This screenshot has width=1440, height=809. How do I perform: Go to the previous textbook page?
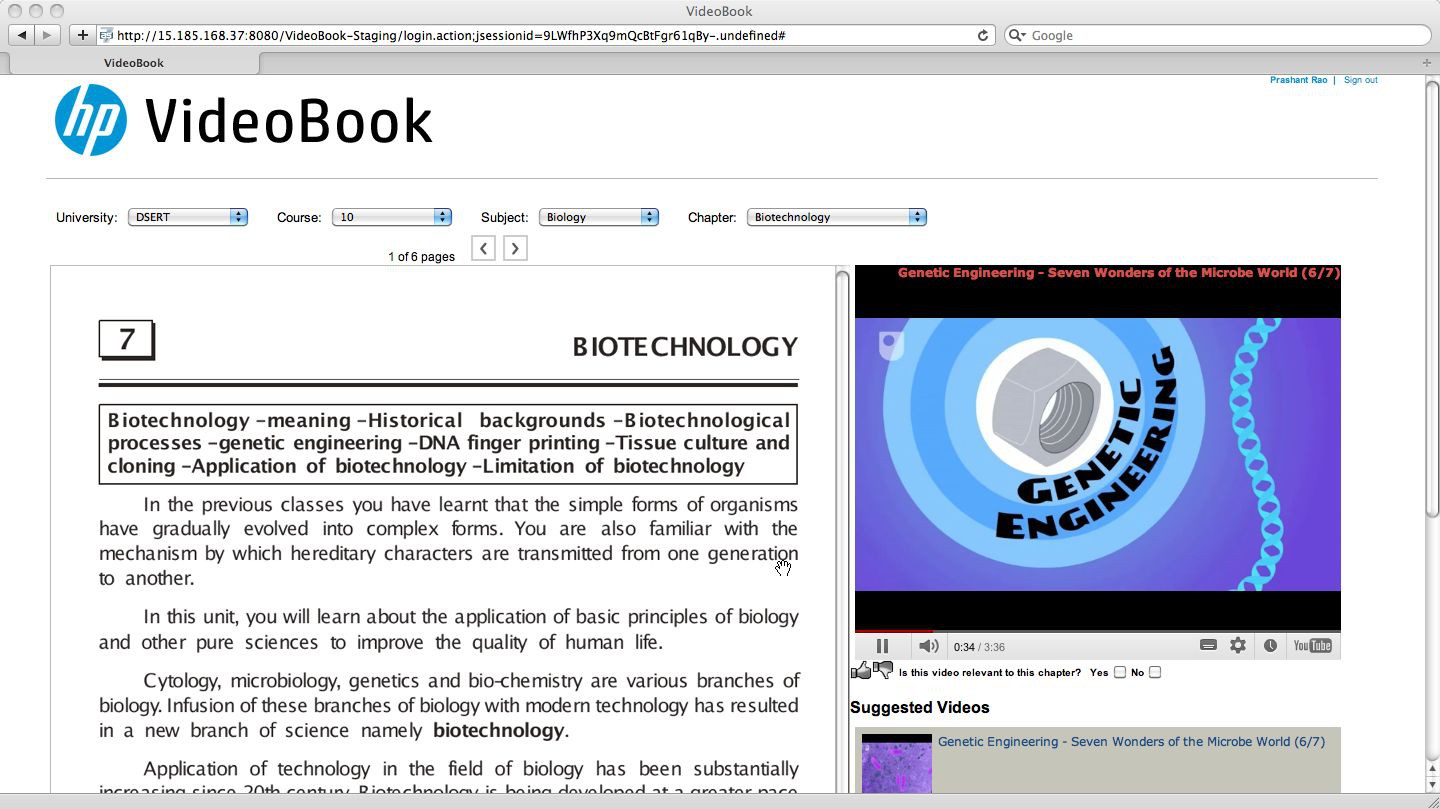point(483,248)
